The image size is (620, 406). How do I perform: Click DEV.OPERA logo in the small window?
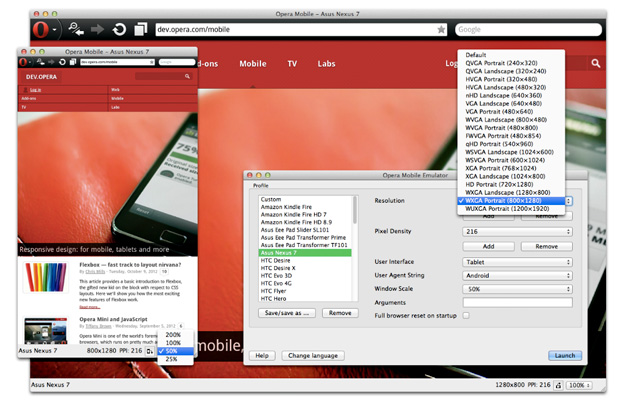point(41,77)
